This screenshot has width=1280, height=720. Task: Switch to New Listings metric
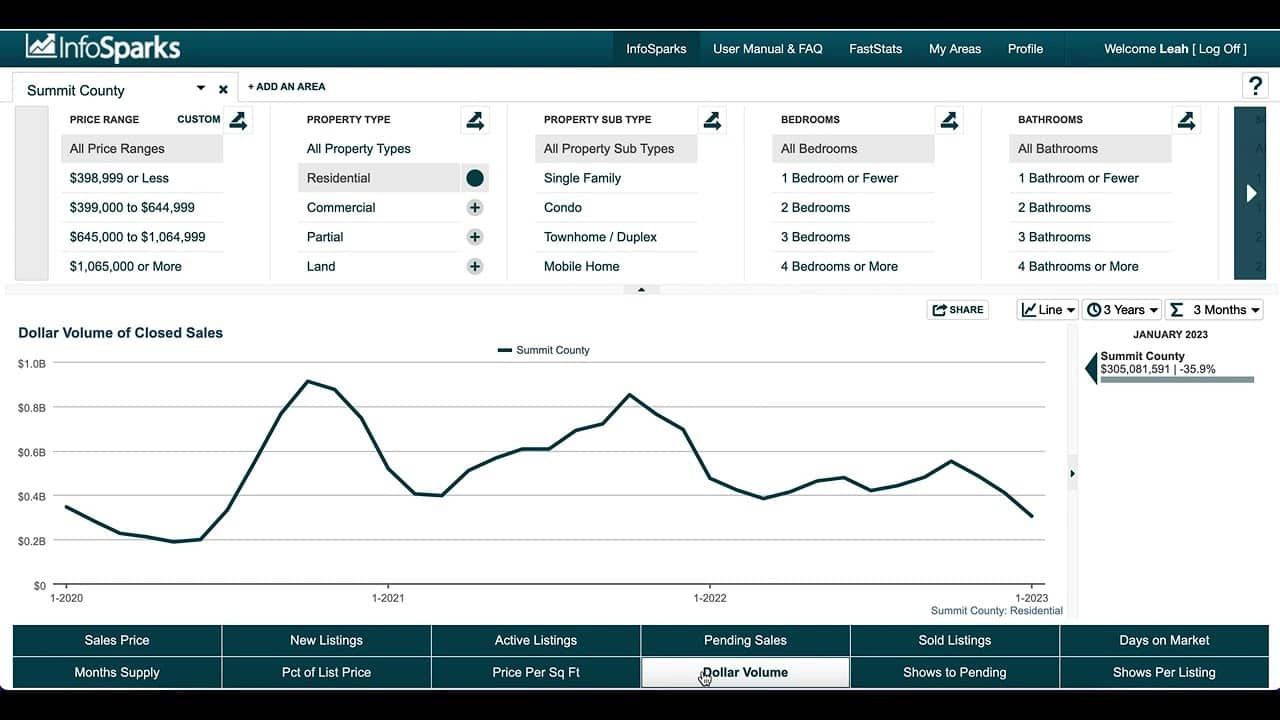point(326,641)
